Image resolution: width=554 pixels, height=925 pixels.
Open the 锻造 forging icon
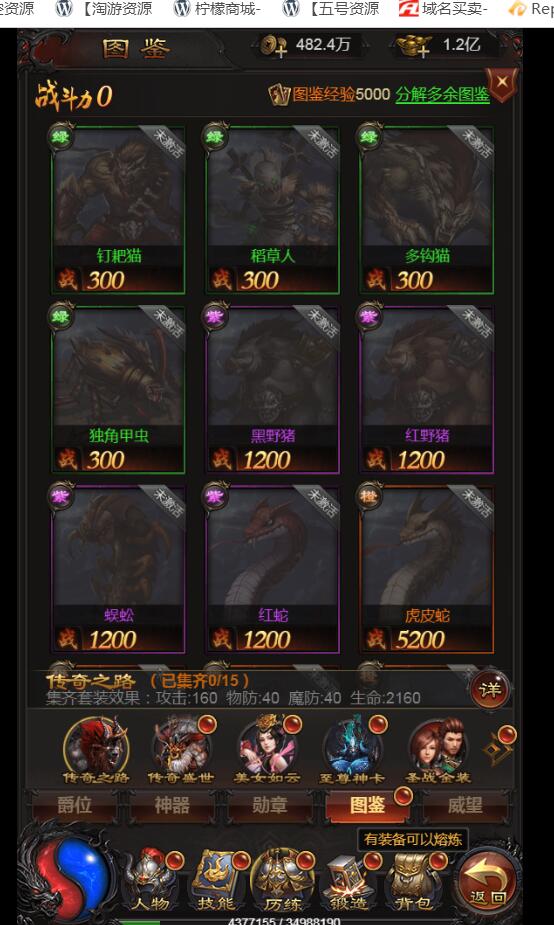(x=348, y=881)
